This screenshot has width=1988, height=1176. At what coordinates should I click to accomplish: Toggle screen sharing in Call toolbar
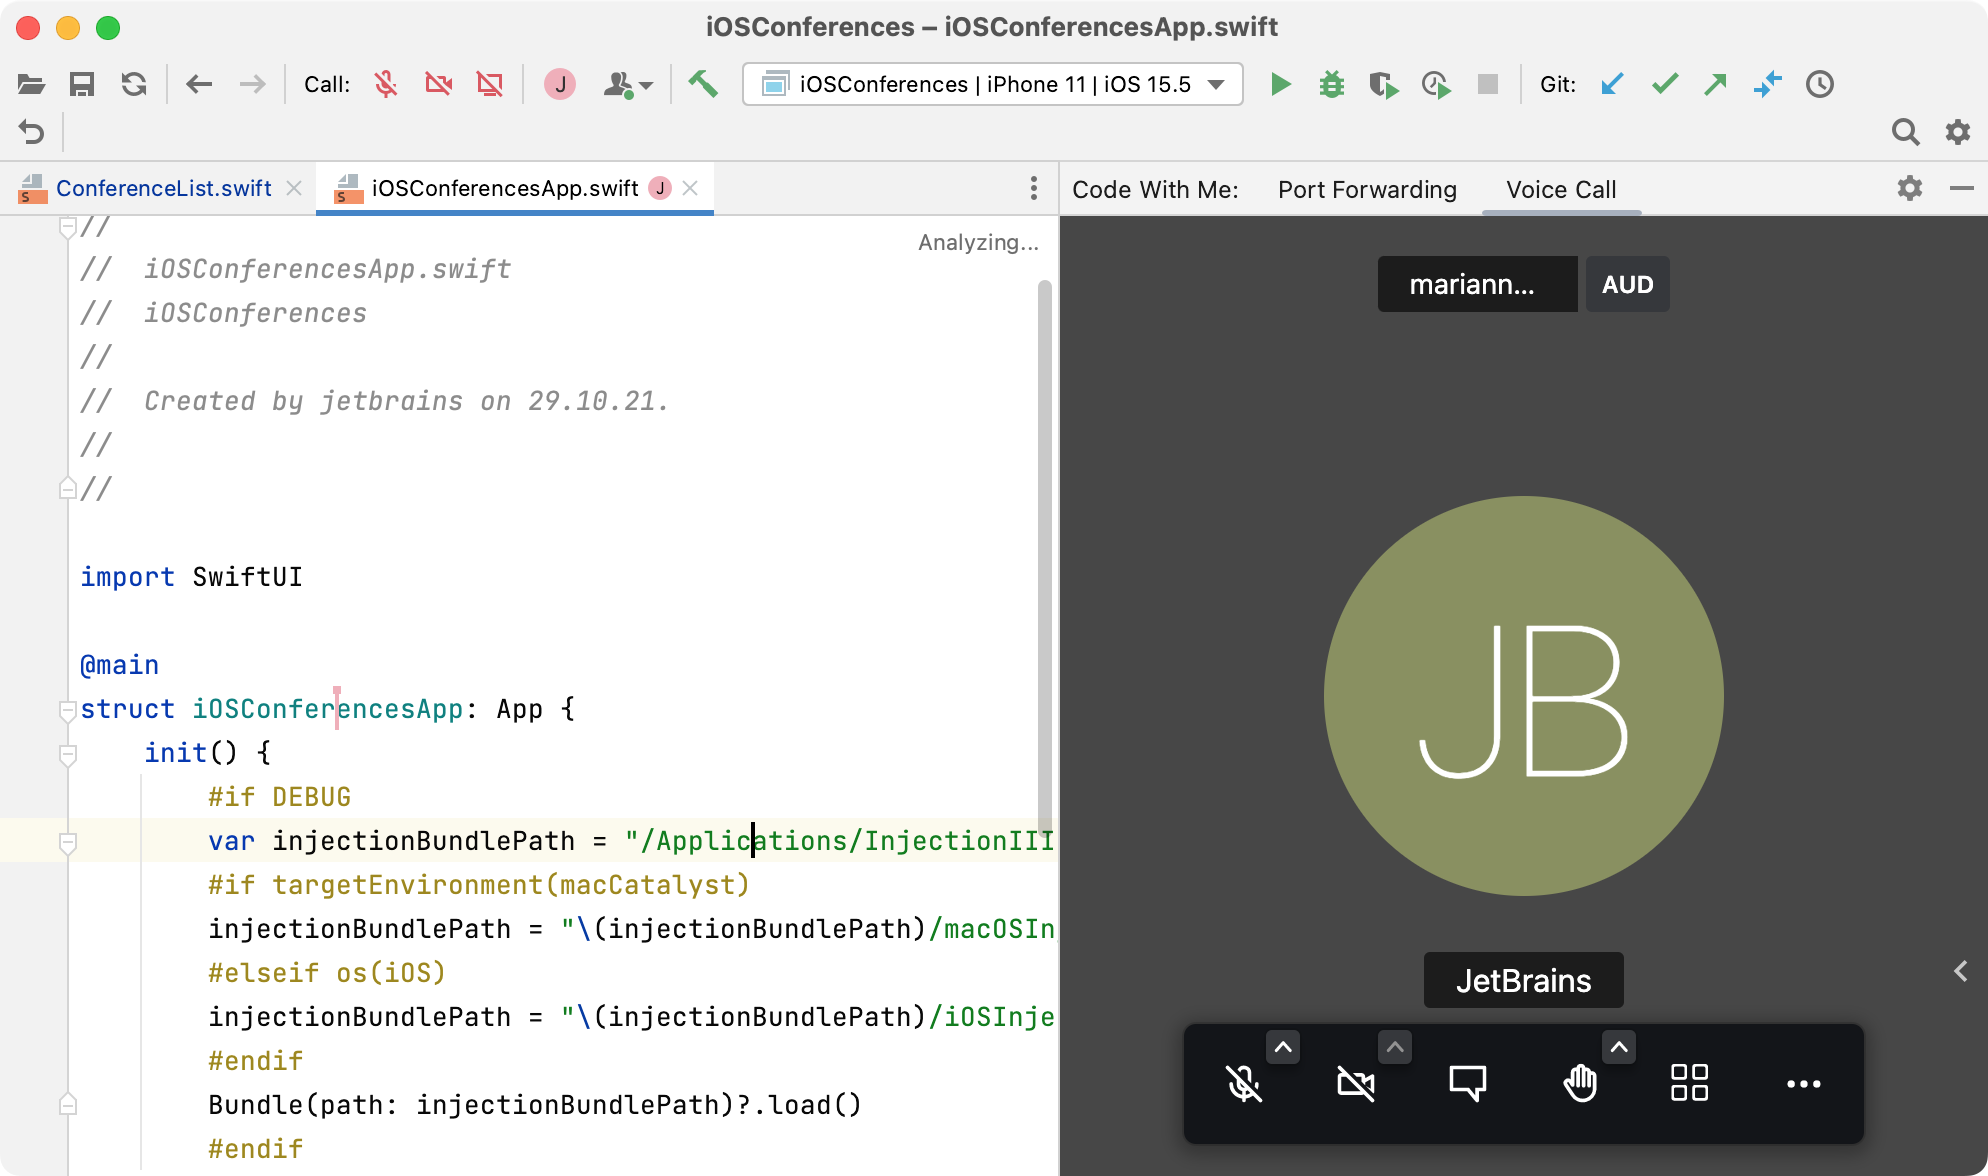click(x=490, y=84)
